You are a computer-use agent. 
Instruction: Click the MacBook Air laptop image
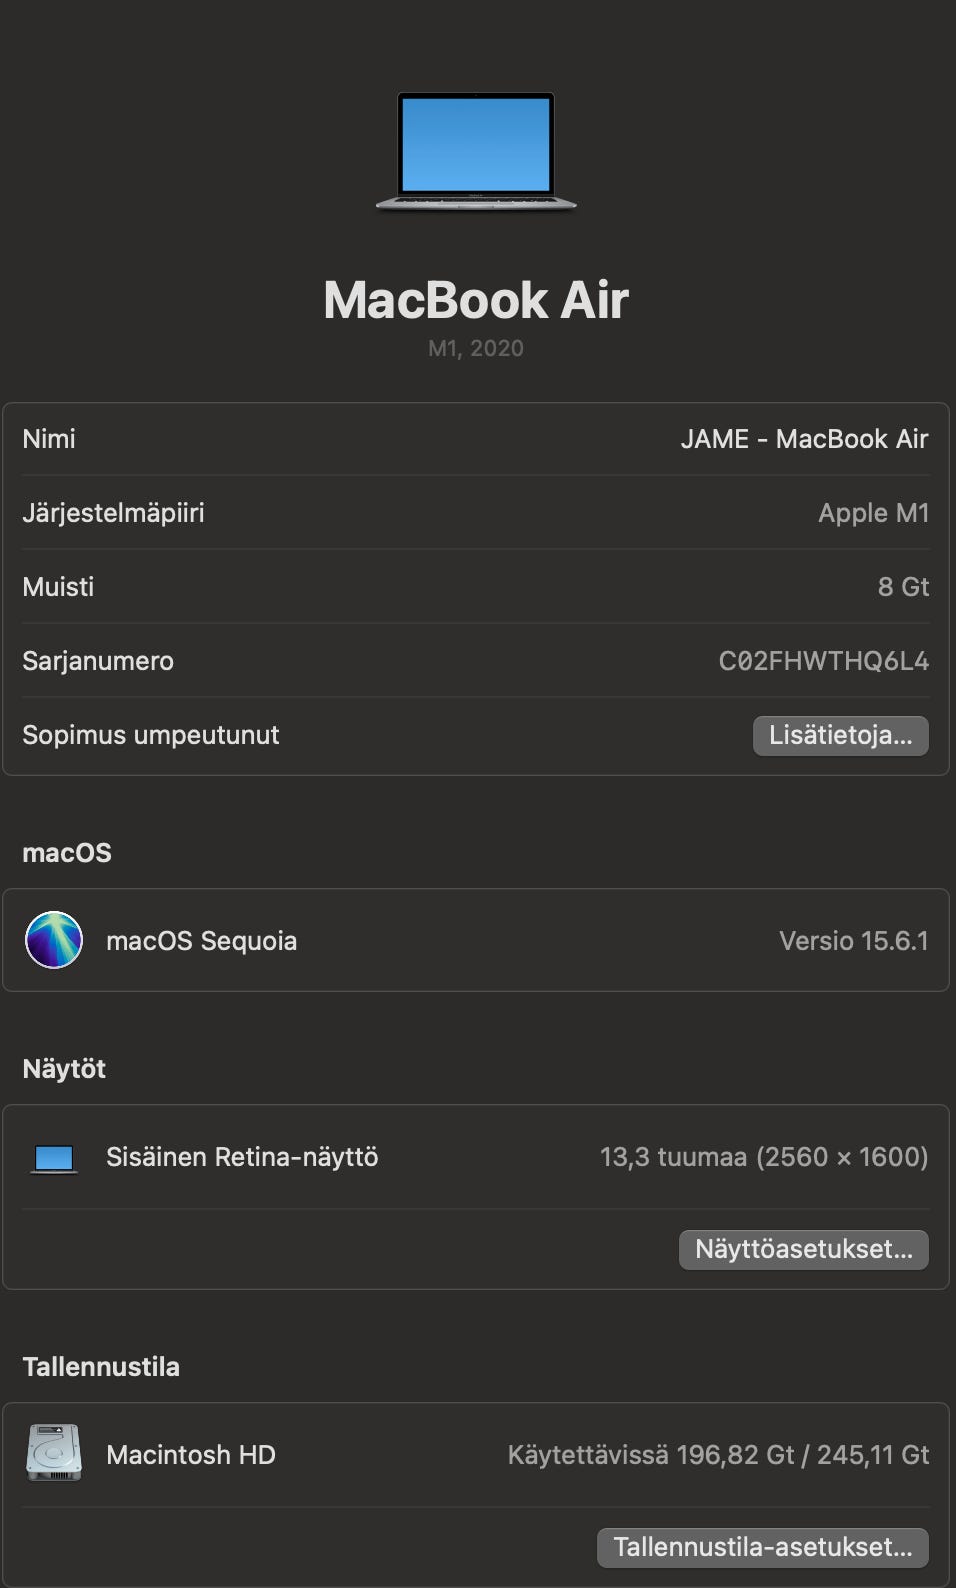[476, 151]
